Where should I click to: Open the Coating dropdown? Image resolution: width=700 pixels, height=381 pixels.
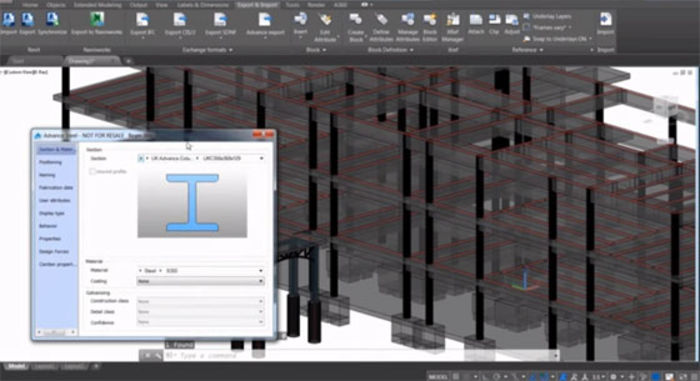pos(200,281)
